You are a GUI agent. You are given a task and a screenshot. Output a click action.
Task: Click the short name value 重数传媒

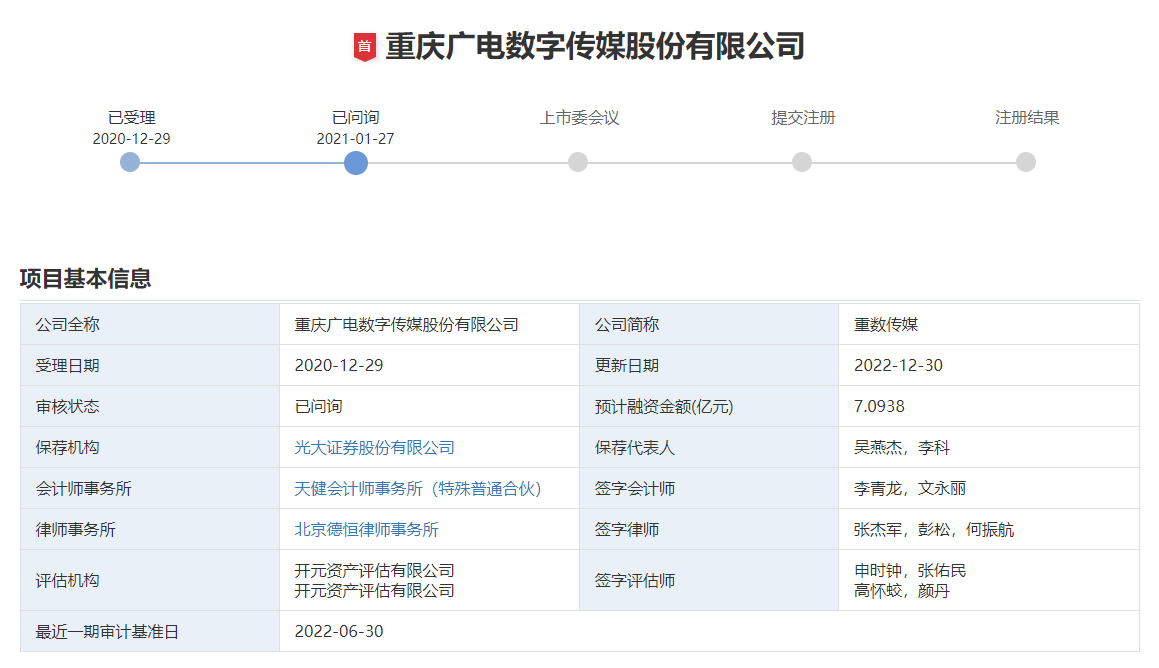click(886, 324)
